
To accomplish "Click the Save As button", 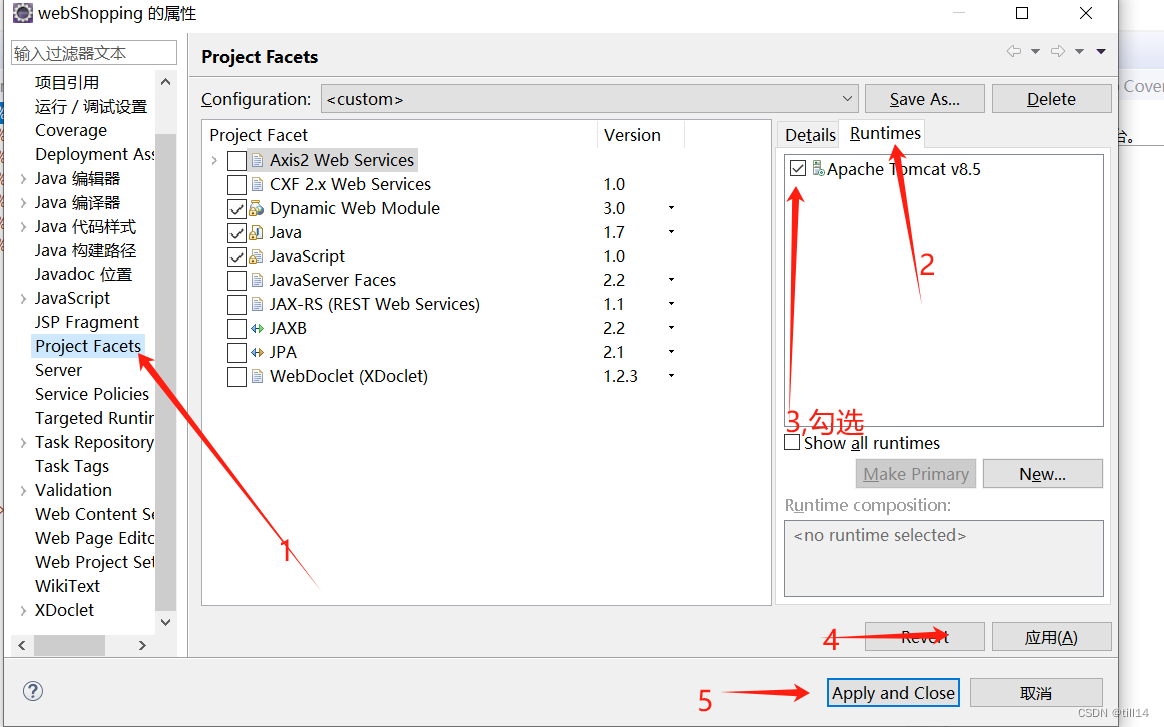I will click(x=923, y=98).
